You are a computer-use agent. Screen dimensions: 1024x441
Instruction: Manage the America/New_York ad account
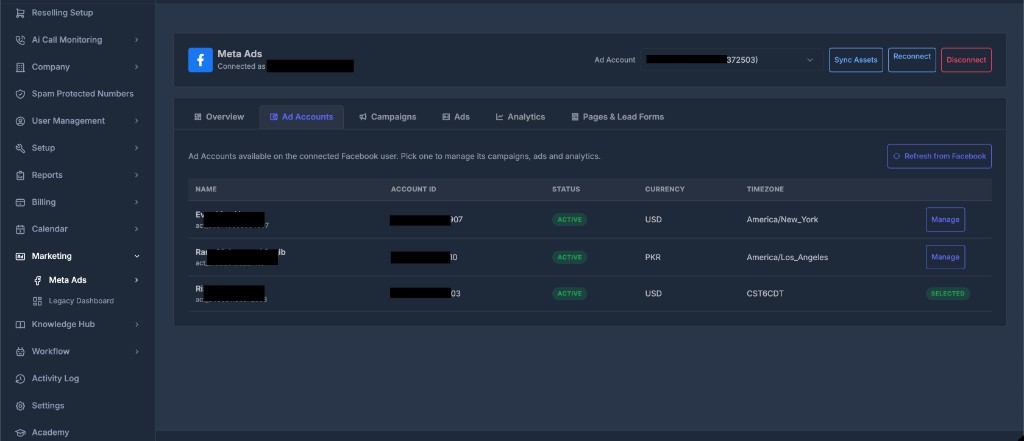(x=945, y=220)
